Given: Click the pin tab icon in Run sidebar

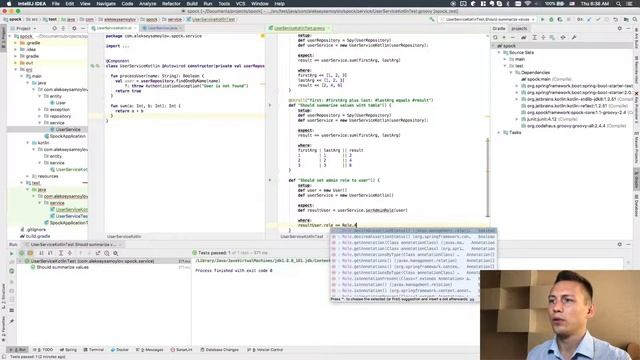Looking at the screenshot, I should [x=11, y=321].
